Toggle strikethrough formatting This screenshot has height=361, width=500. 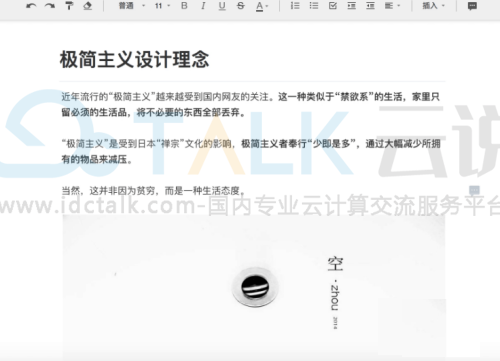(x=241, y=6)
